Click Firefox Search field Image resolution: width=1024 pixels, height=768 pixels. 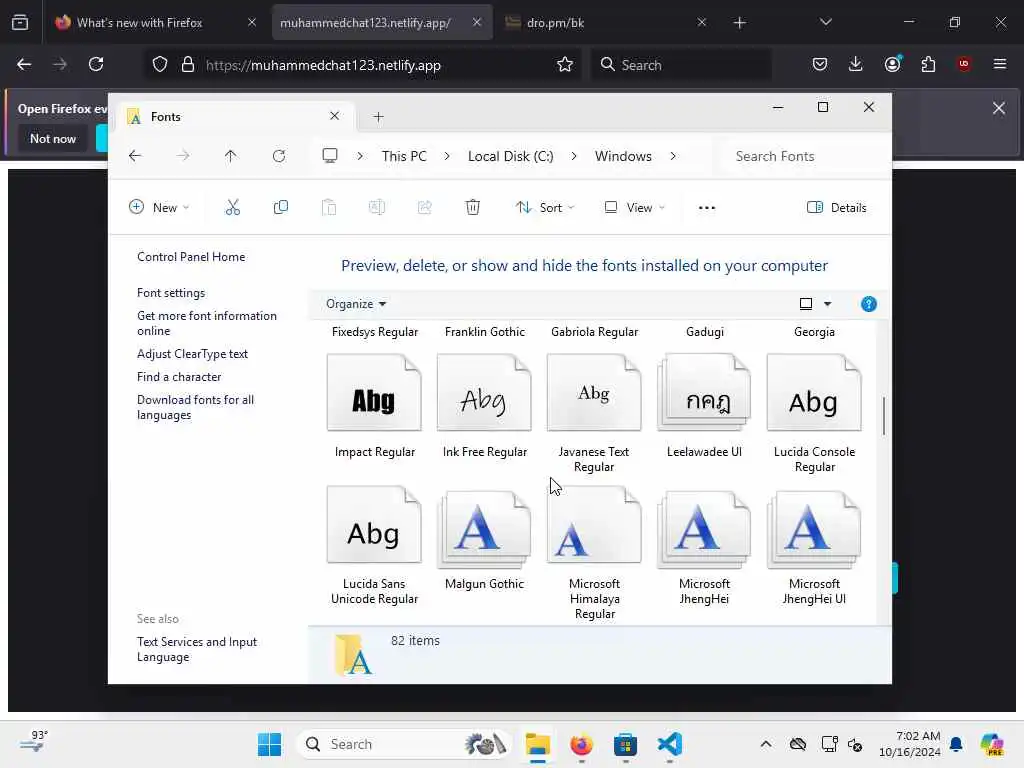click(x=682, y=65)
